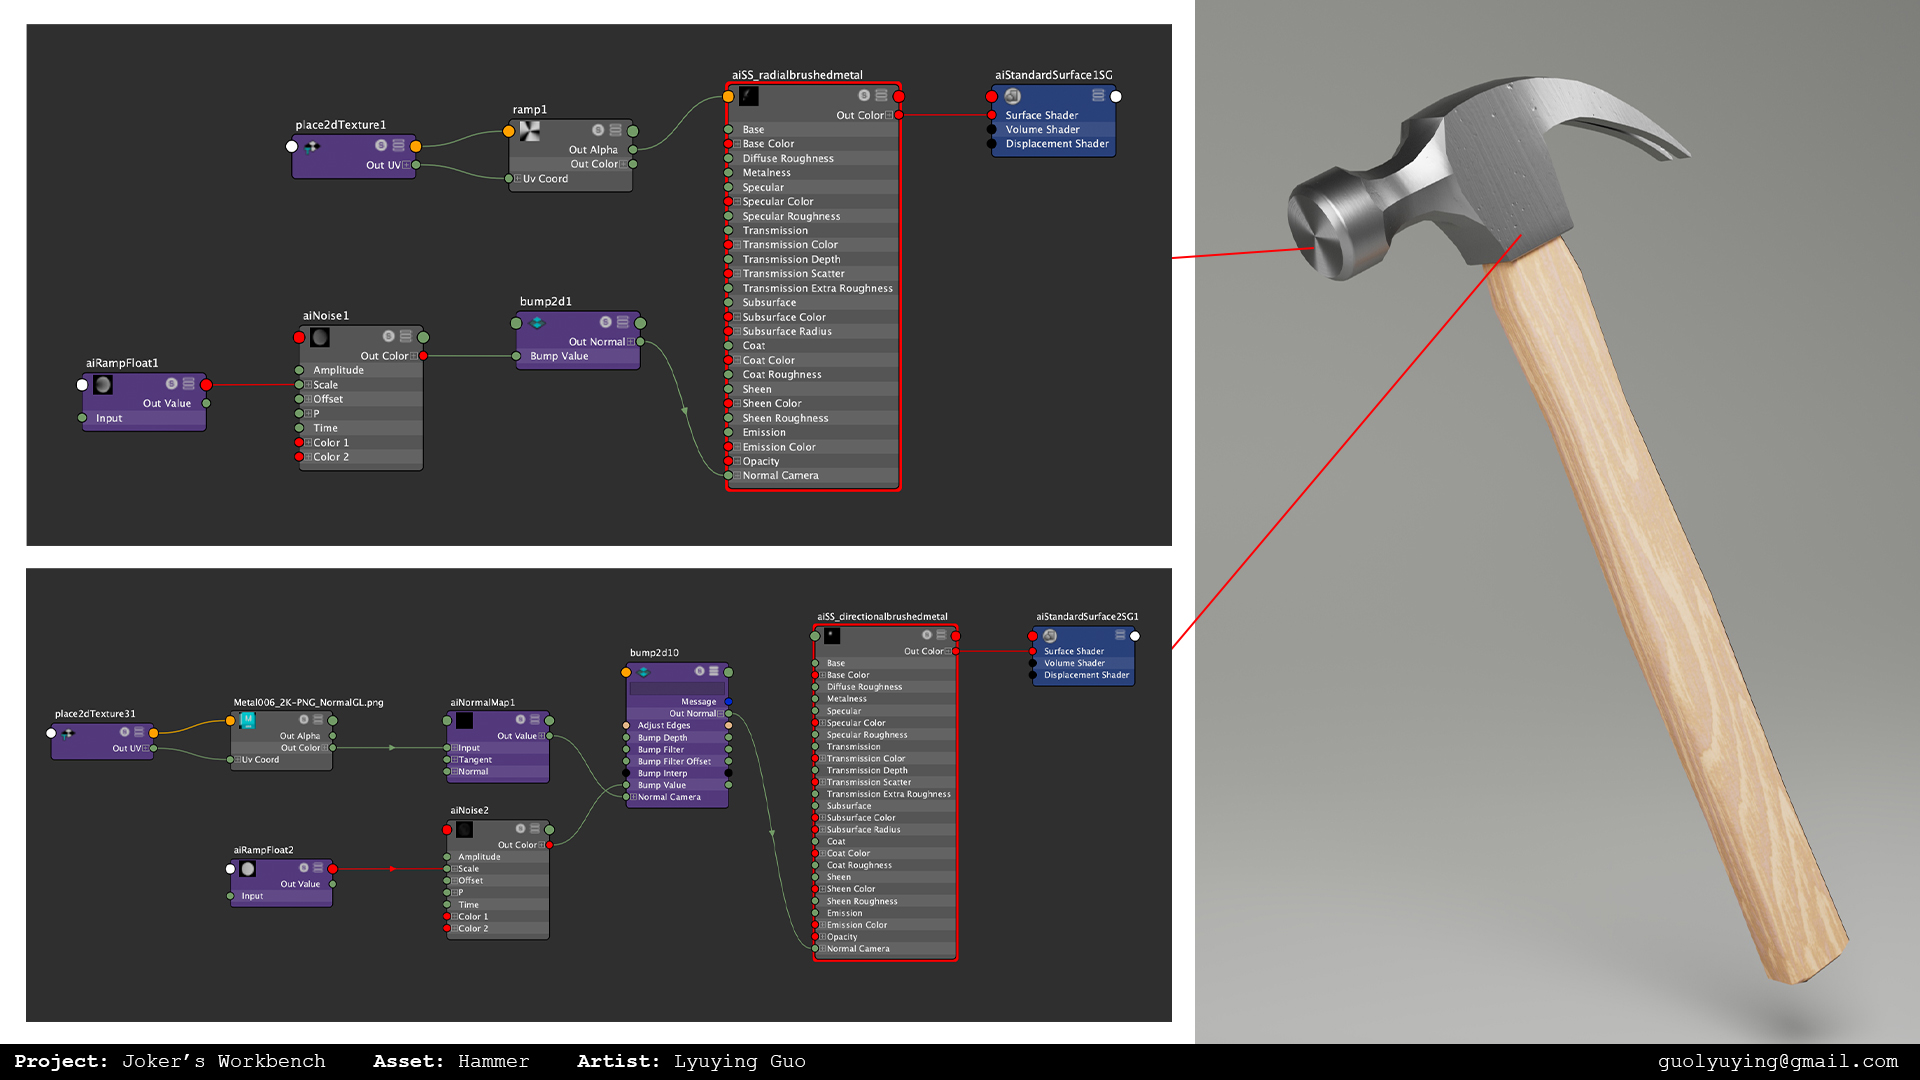The image size is (1920, 1080).
Task: Expand the Normal Camera attribute on bump2d10
Action: pos(633,797)
